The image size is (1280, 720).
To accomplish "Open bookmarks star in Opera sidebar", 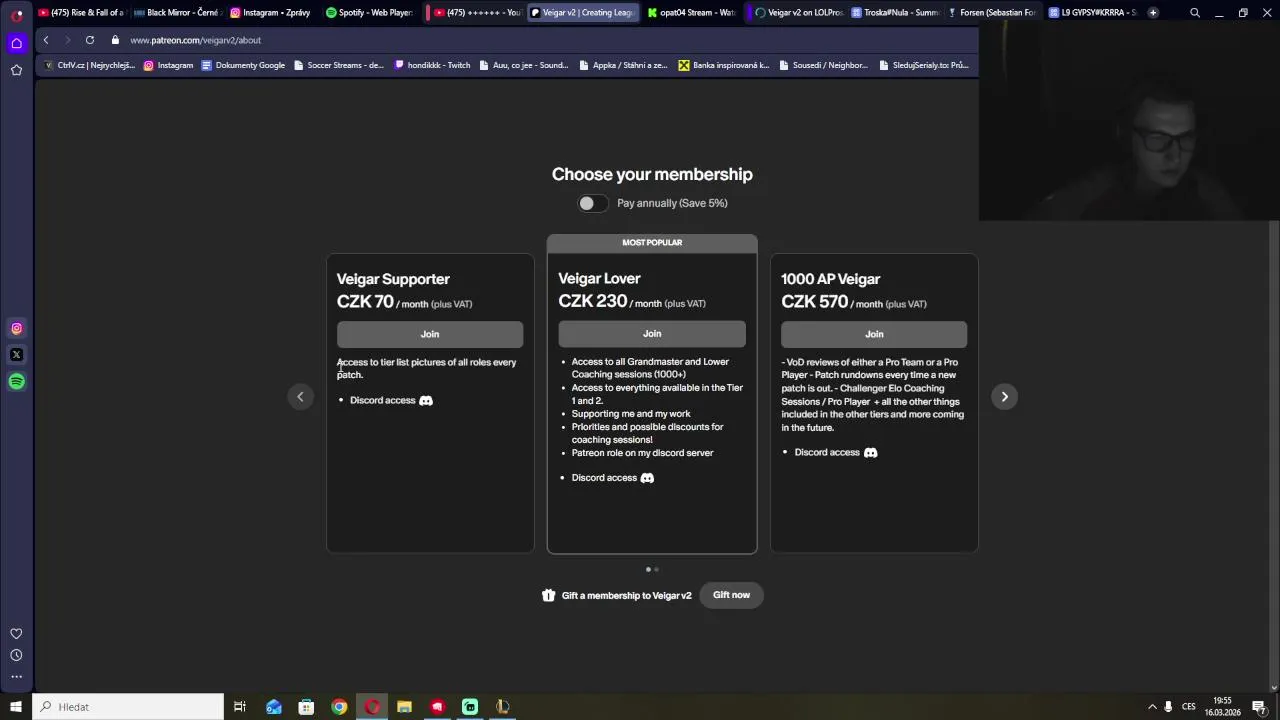I will (16, 70).
